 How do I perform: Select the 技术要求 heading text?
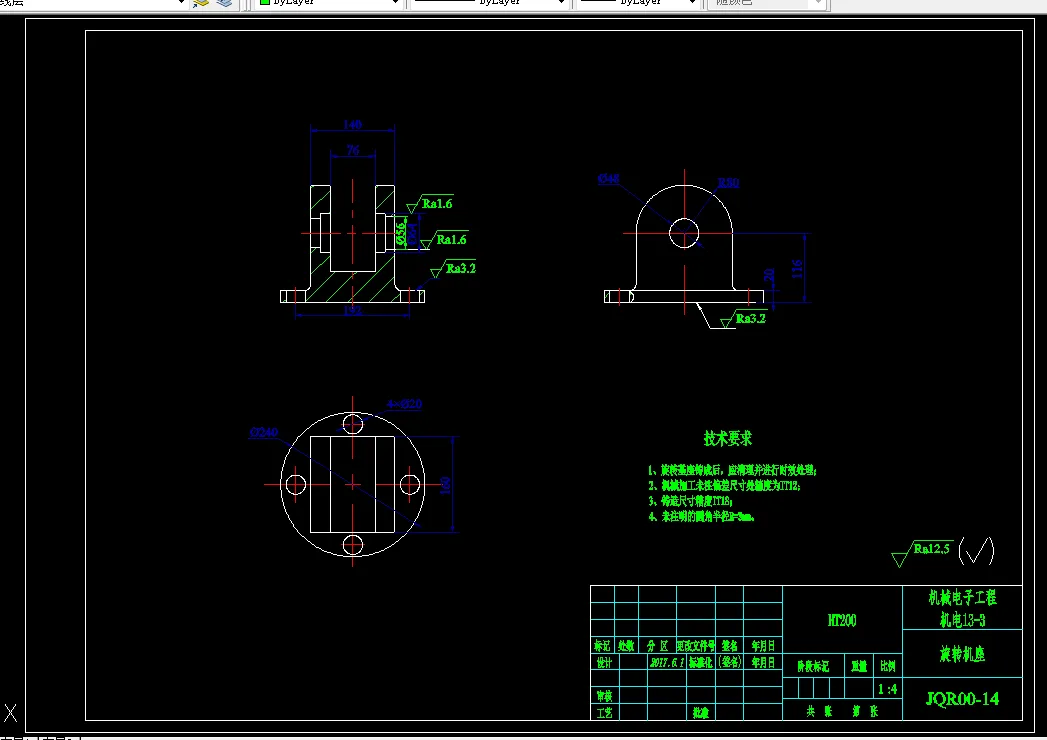click(x=728, y=439)
